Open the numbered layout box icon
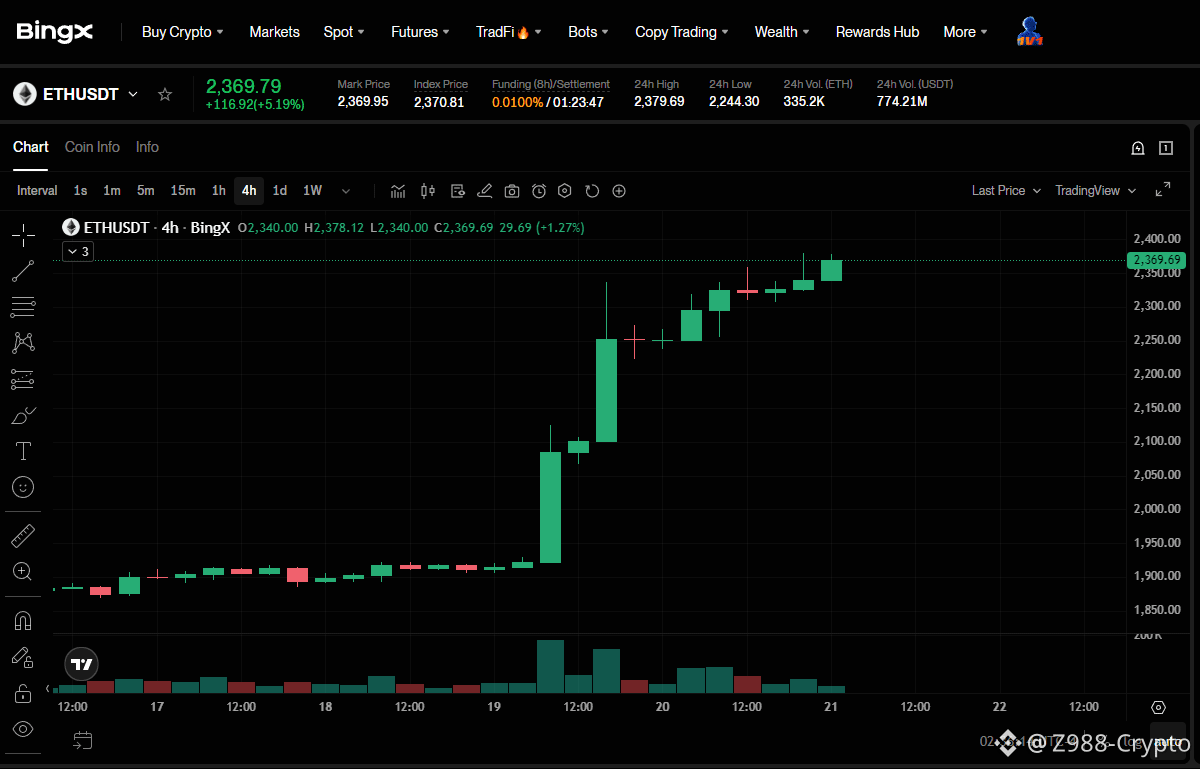 coord(1166,148)
